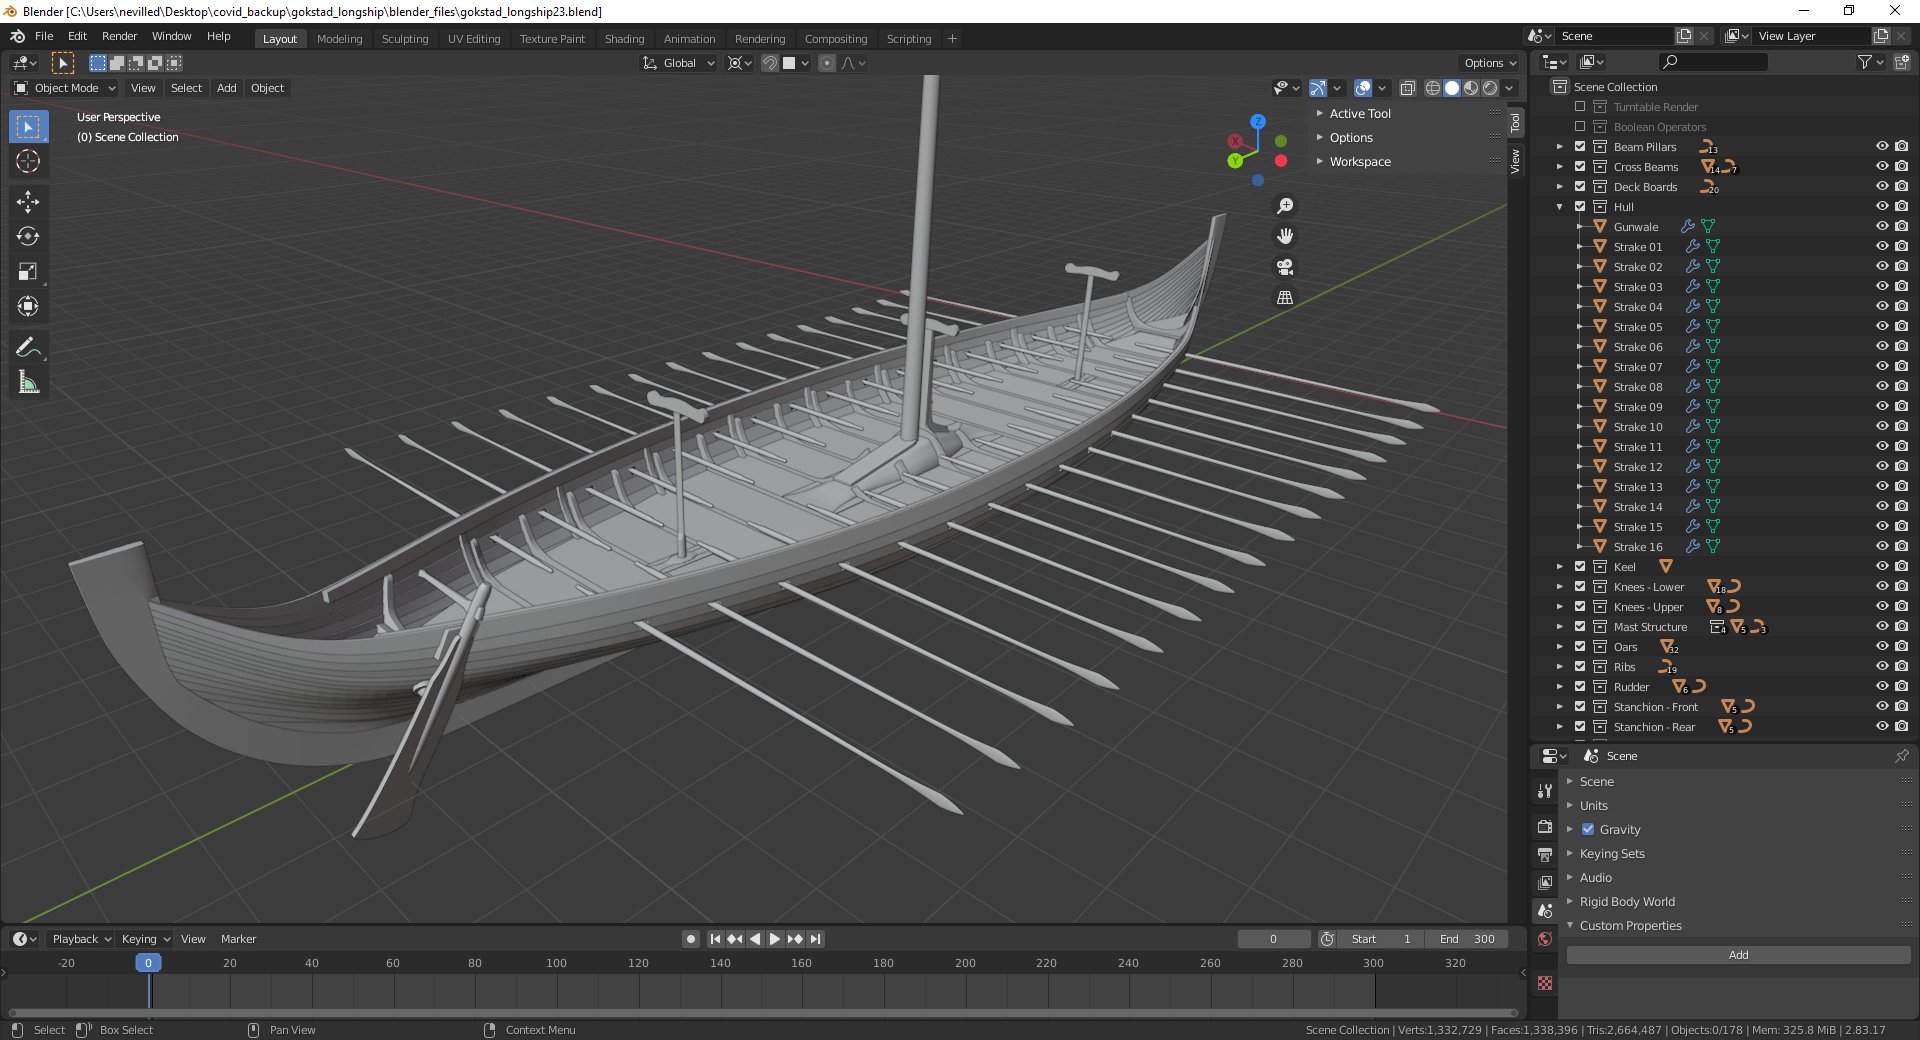Click the hand pan view icon

point(1285,237)
